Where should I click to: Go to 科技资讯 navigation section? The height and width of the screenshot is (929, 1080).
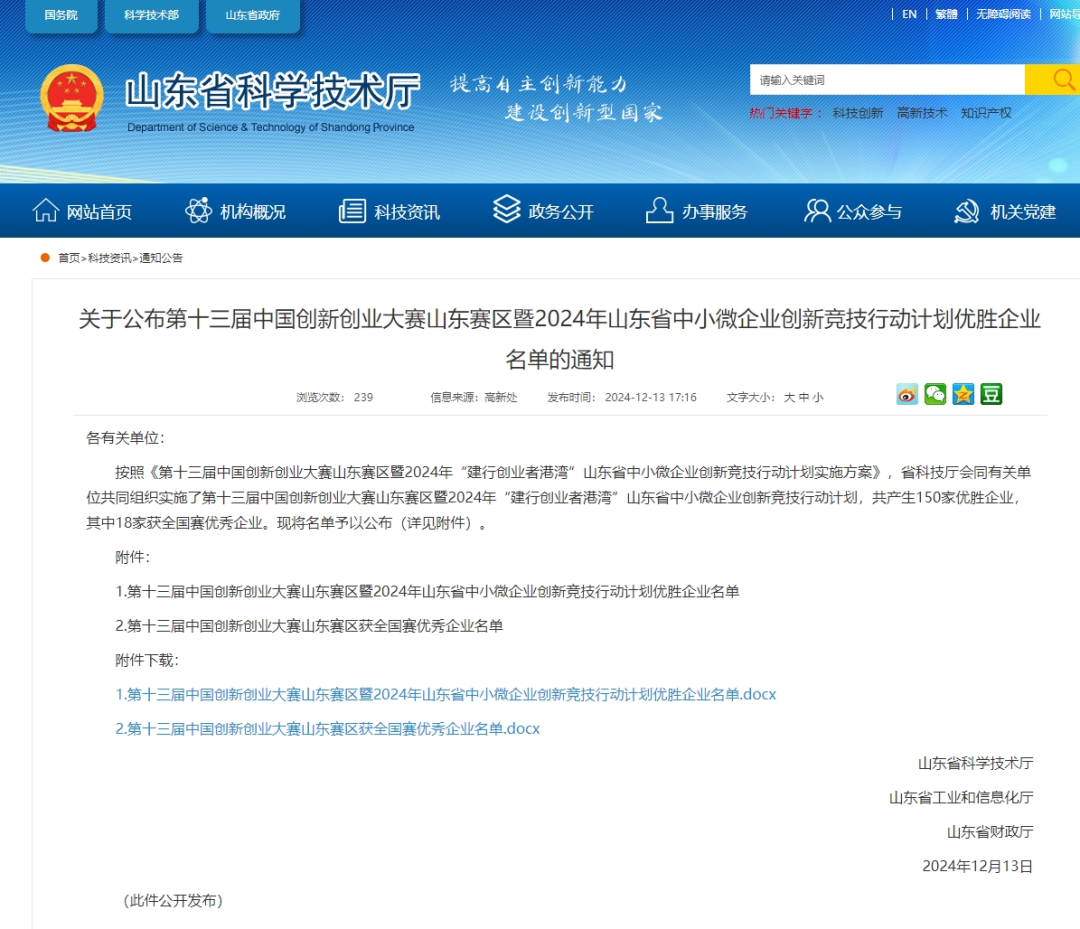point(390,211)
